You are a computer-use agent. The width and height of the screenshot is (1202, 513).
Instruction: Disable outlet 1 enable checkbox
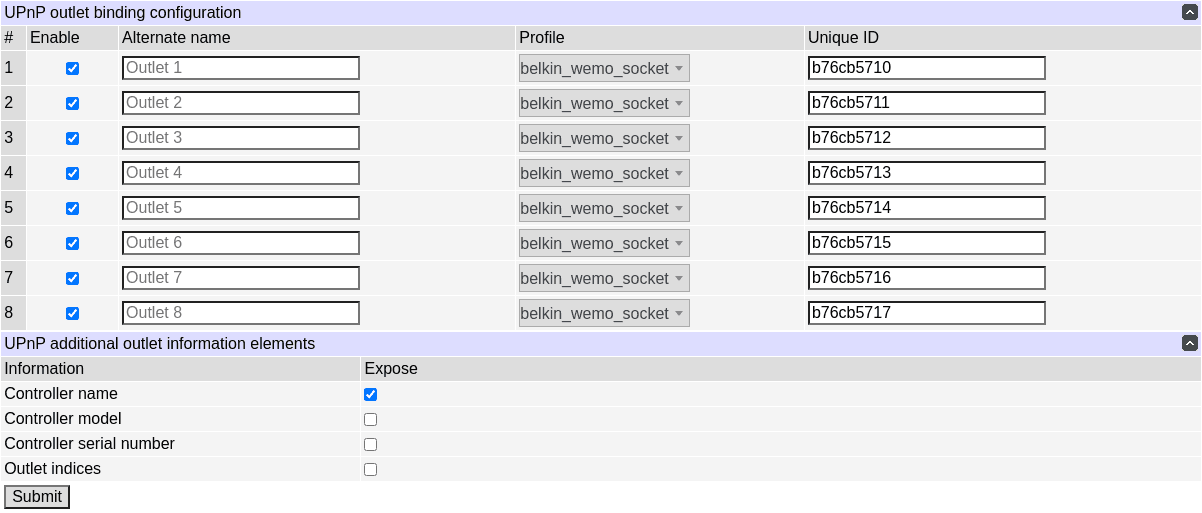coord(72,69)
